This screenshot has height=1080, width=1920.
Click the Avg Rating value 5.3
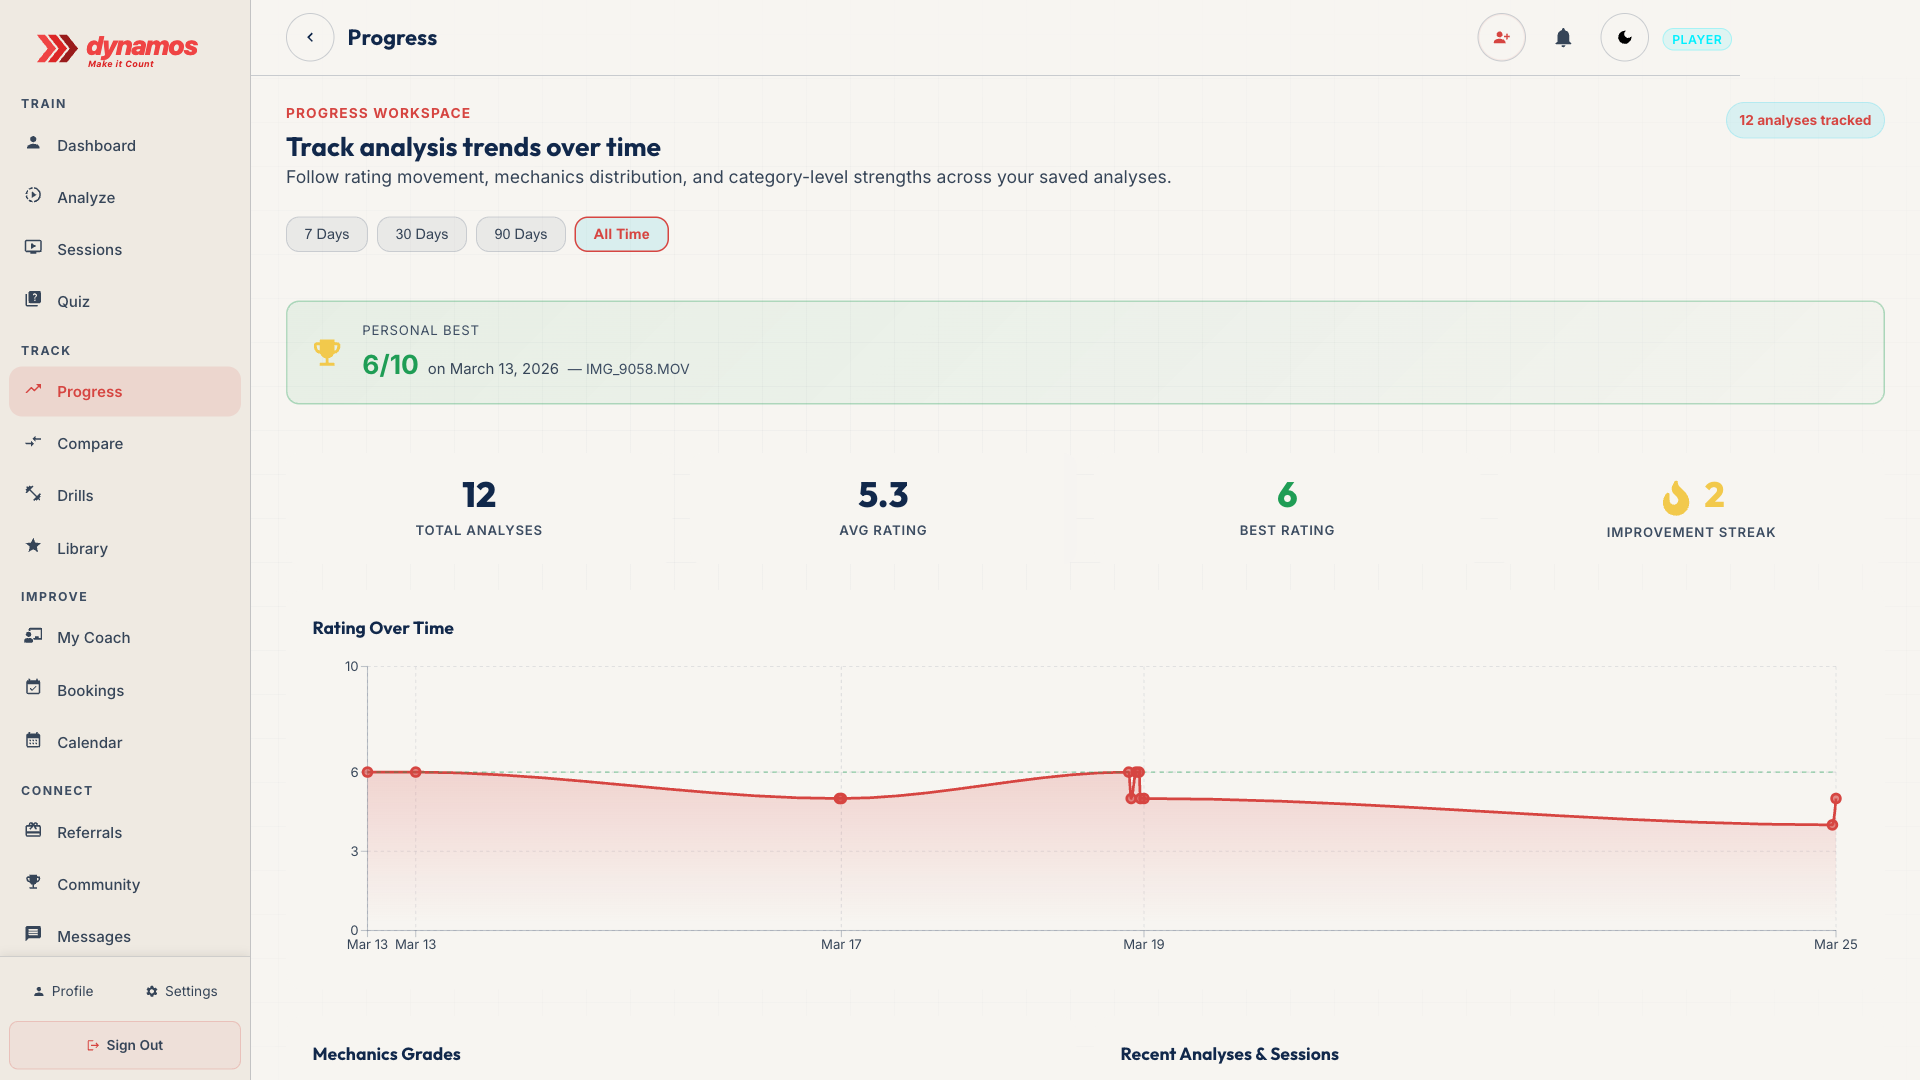click(883, 495)
